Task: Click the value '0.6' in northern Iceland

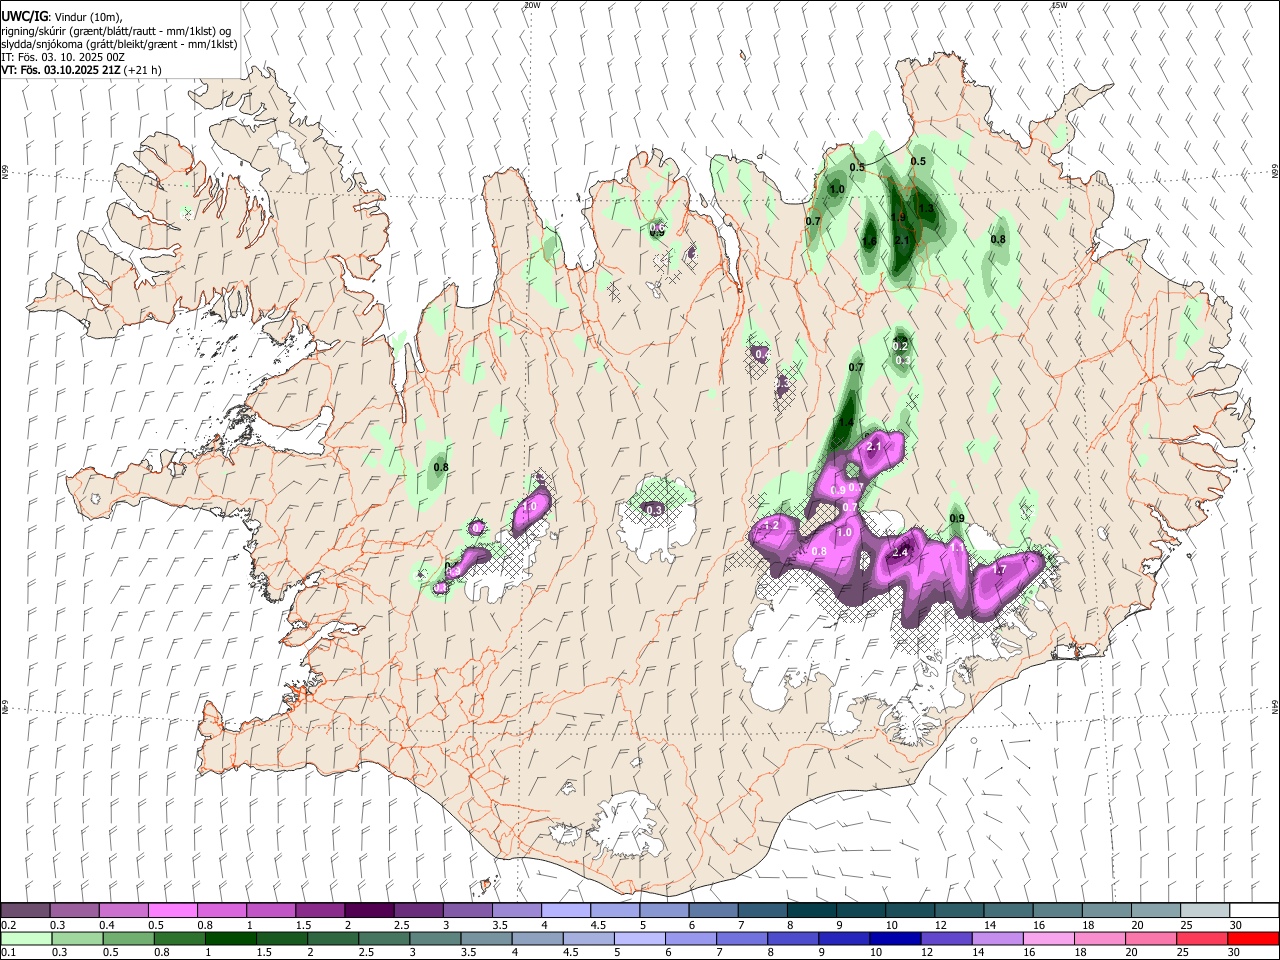Action: (657, 228)
